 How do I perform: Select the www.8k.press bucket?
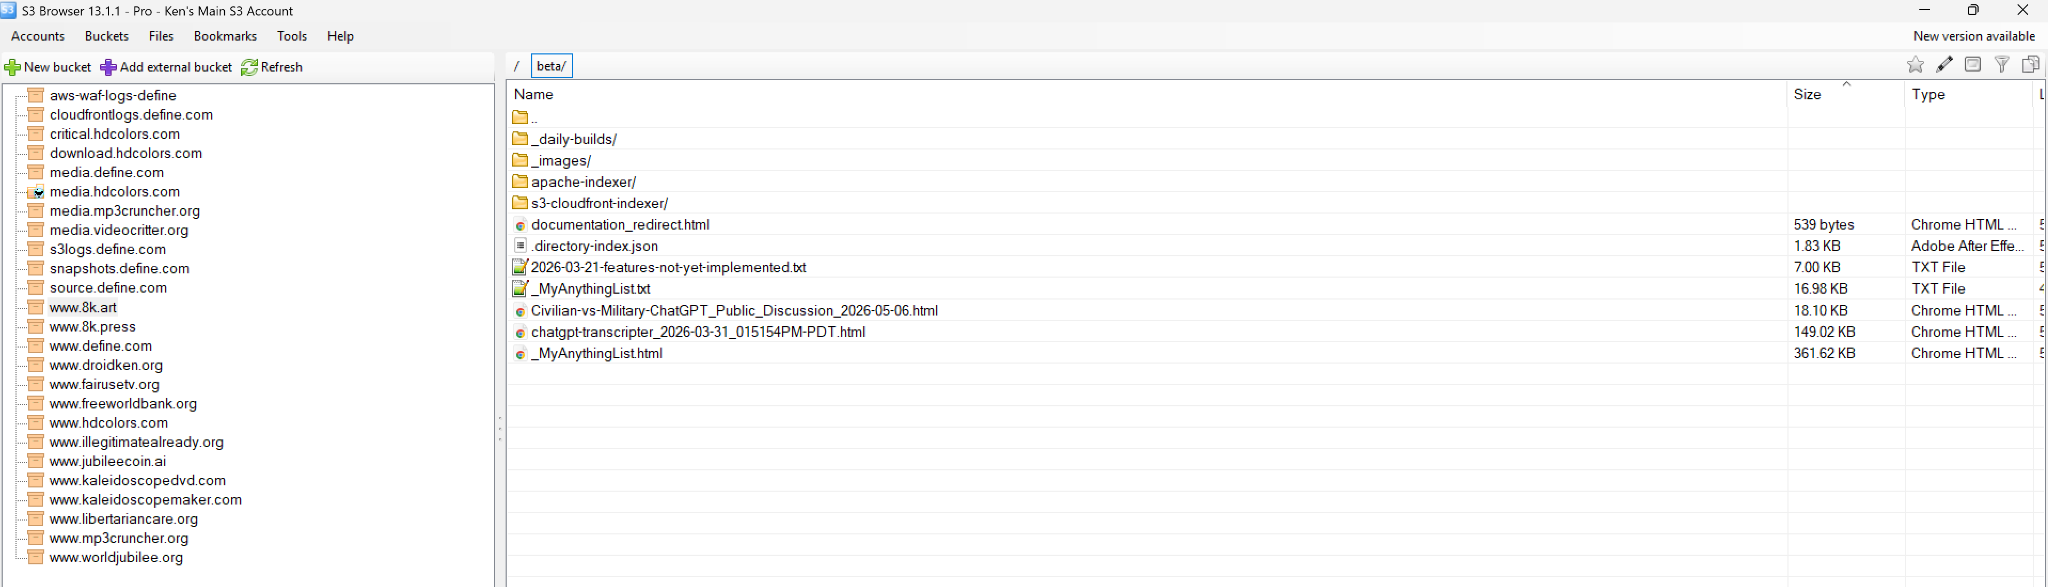(x=92, y=327)
